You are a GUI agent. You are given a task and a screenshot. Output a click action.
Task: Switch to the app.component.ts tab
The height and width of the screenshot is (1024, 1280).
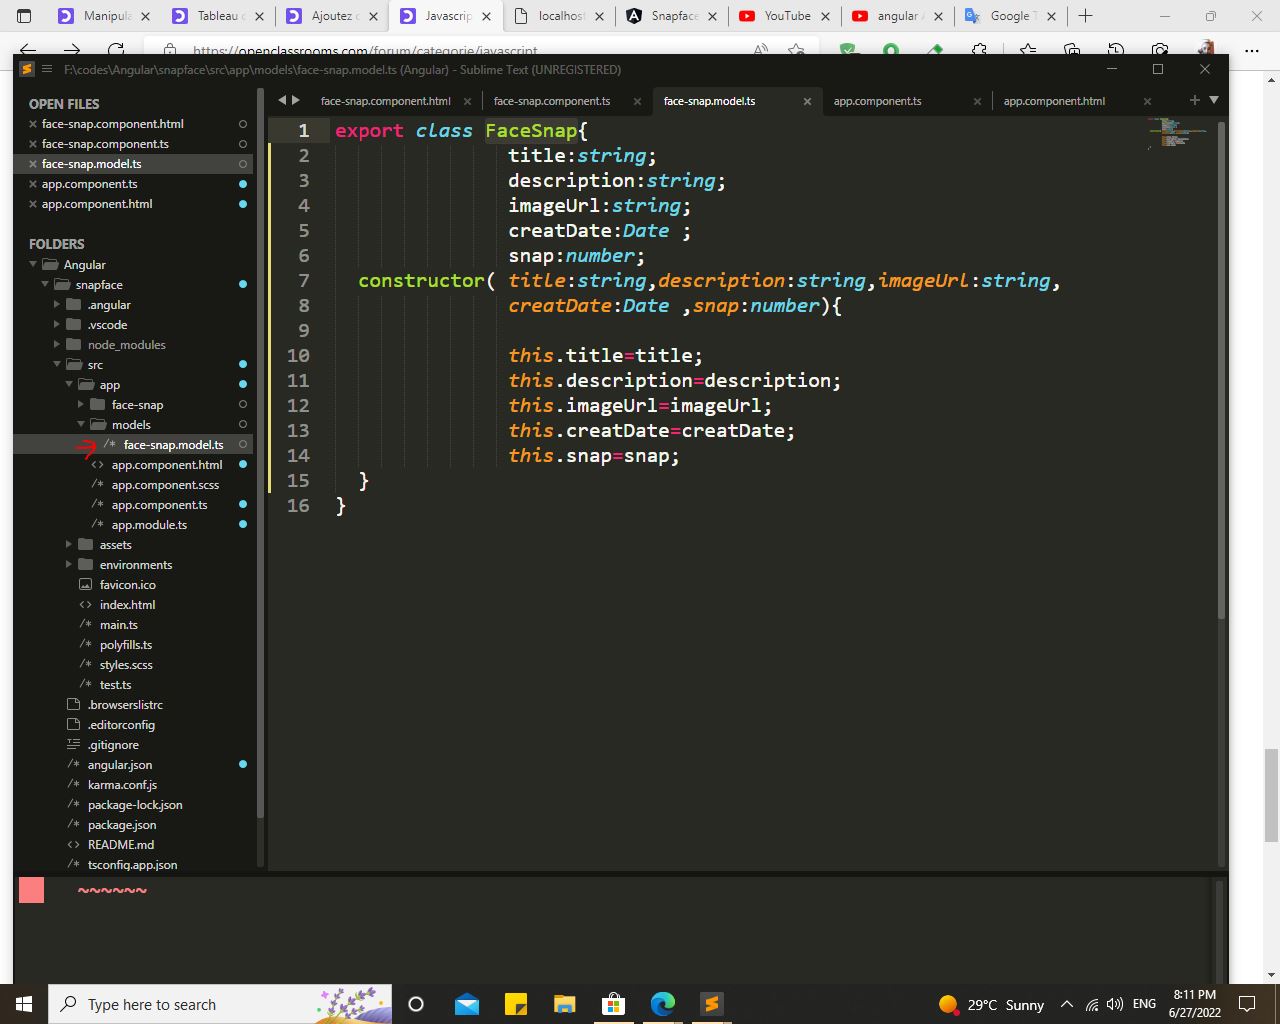coord(876,100)
